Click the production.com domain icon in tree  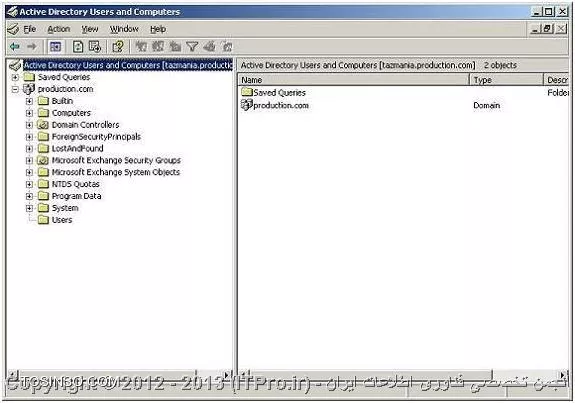click(x=29, y=89)
